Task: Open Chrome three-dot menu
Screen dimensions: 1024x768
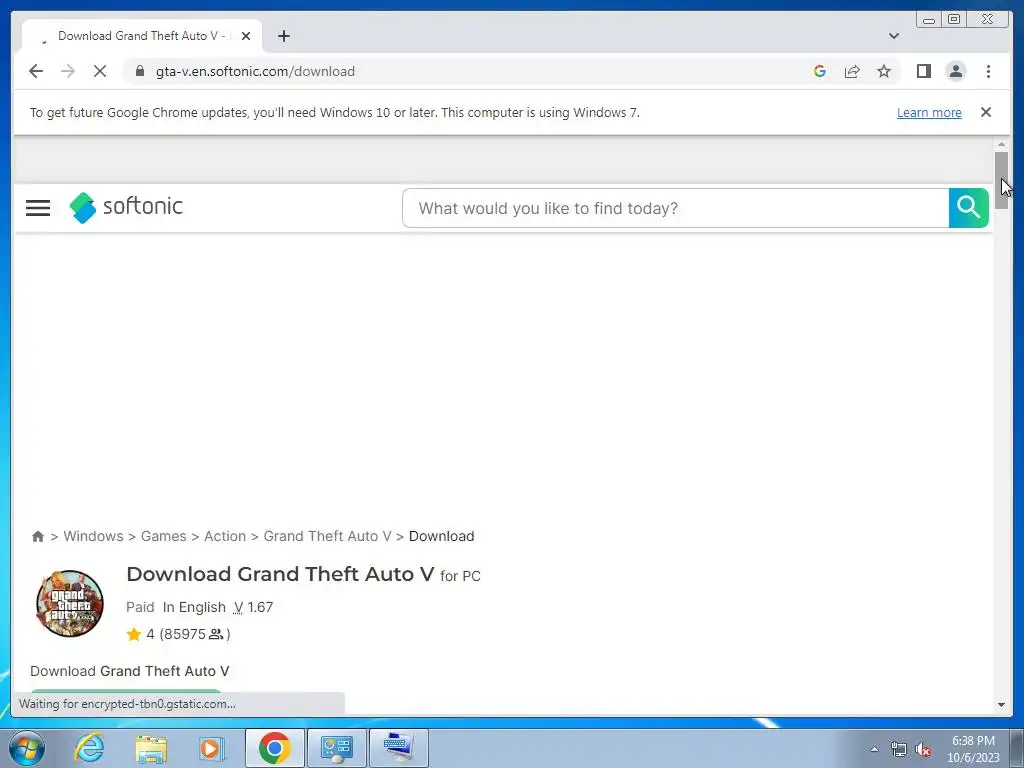Action: pos(988,71)
